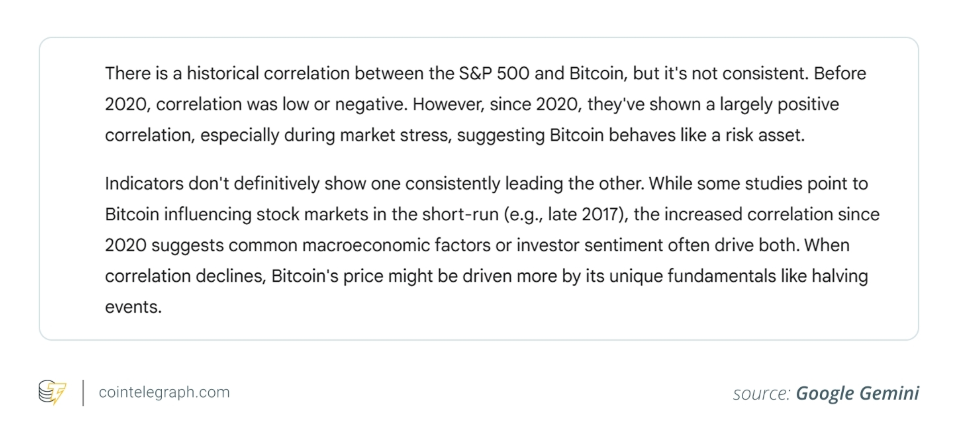Click the vertical divider beside the Cointelegraph logo

click(83, 393)
